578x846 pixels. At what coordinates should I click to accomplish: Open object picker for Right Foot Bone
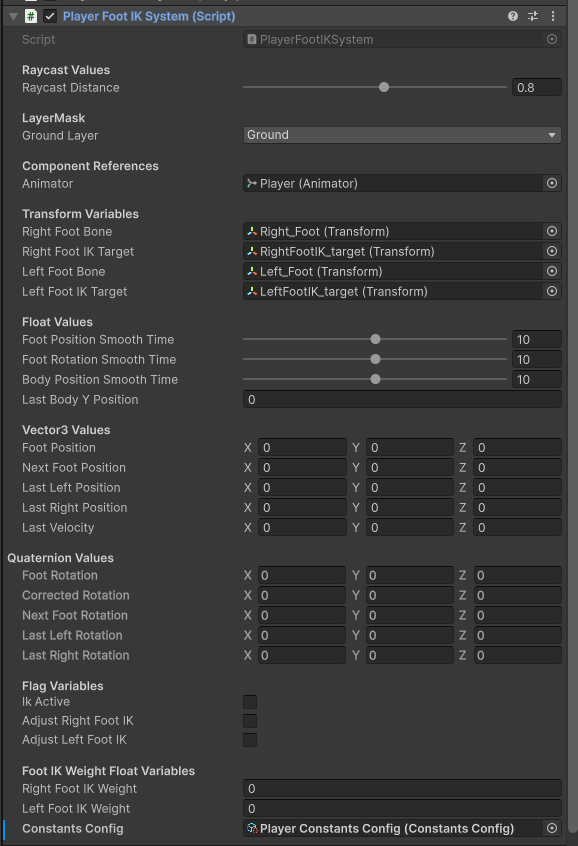point(552,231)
